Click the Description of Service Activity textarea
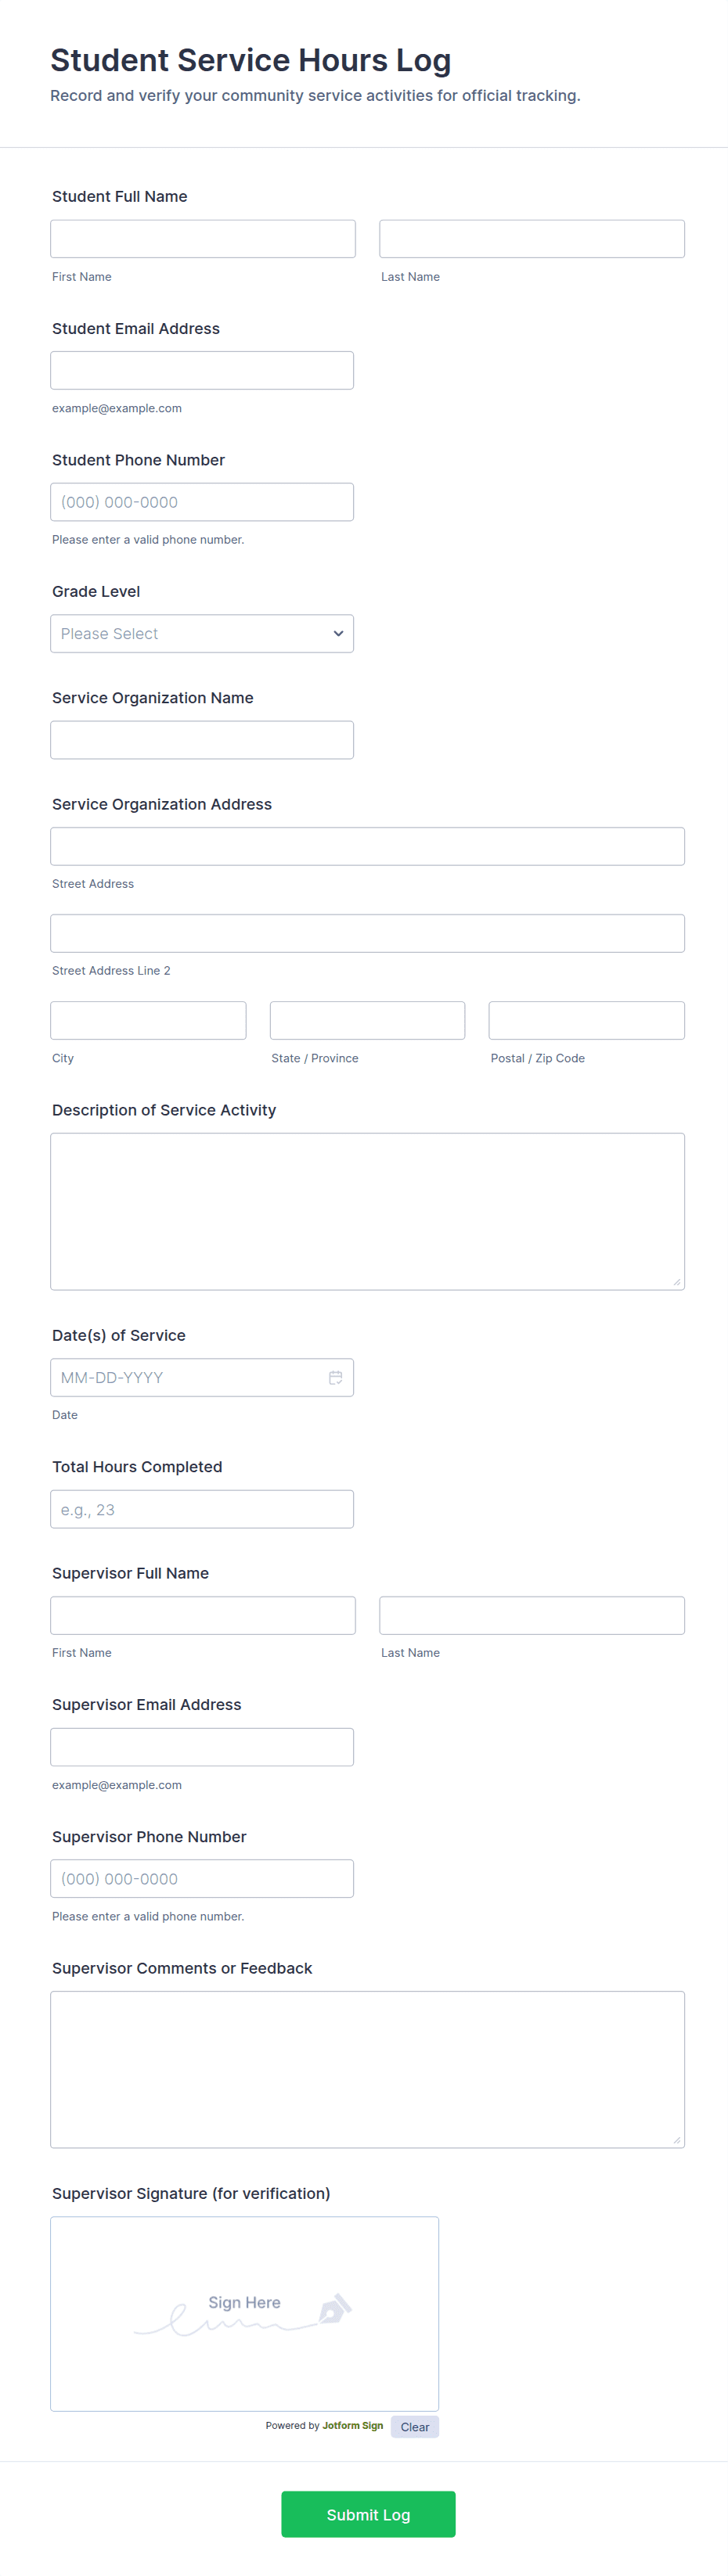This screenshot has height=2576, width=728. (367, 1211)
